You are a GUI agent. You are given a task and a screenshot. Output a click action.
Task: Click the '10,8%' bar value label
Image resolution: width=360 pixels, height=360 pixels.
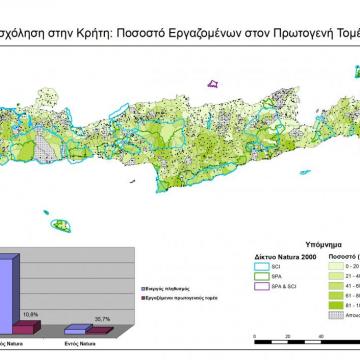(x=30, y=314)
